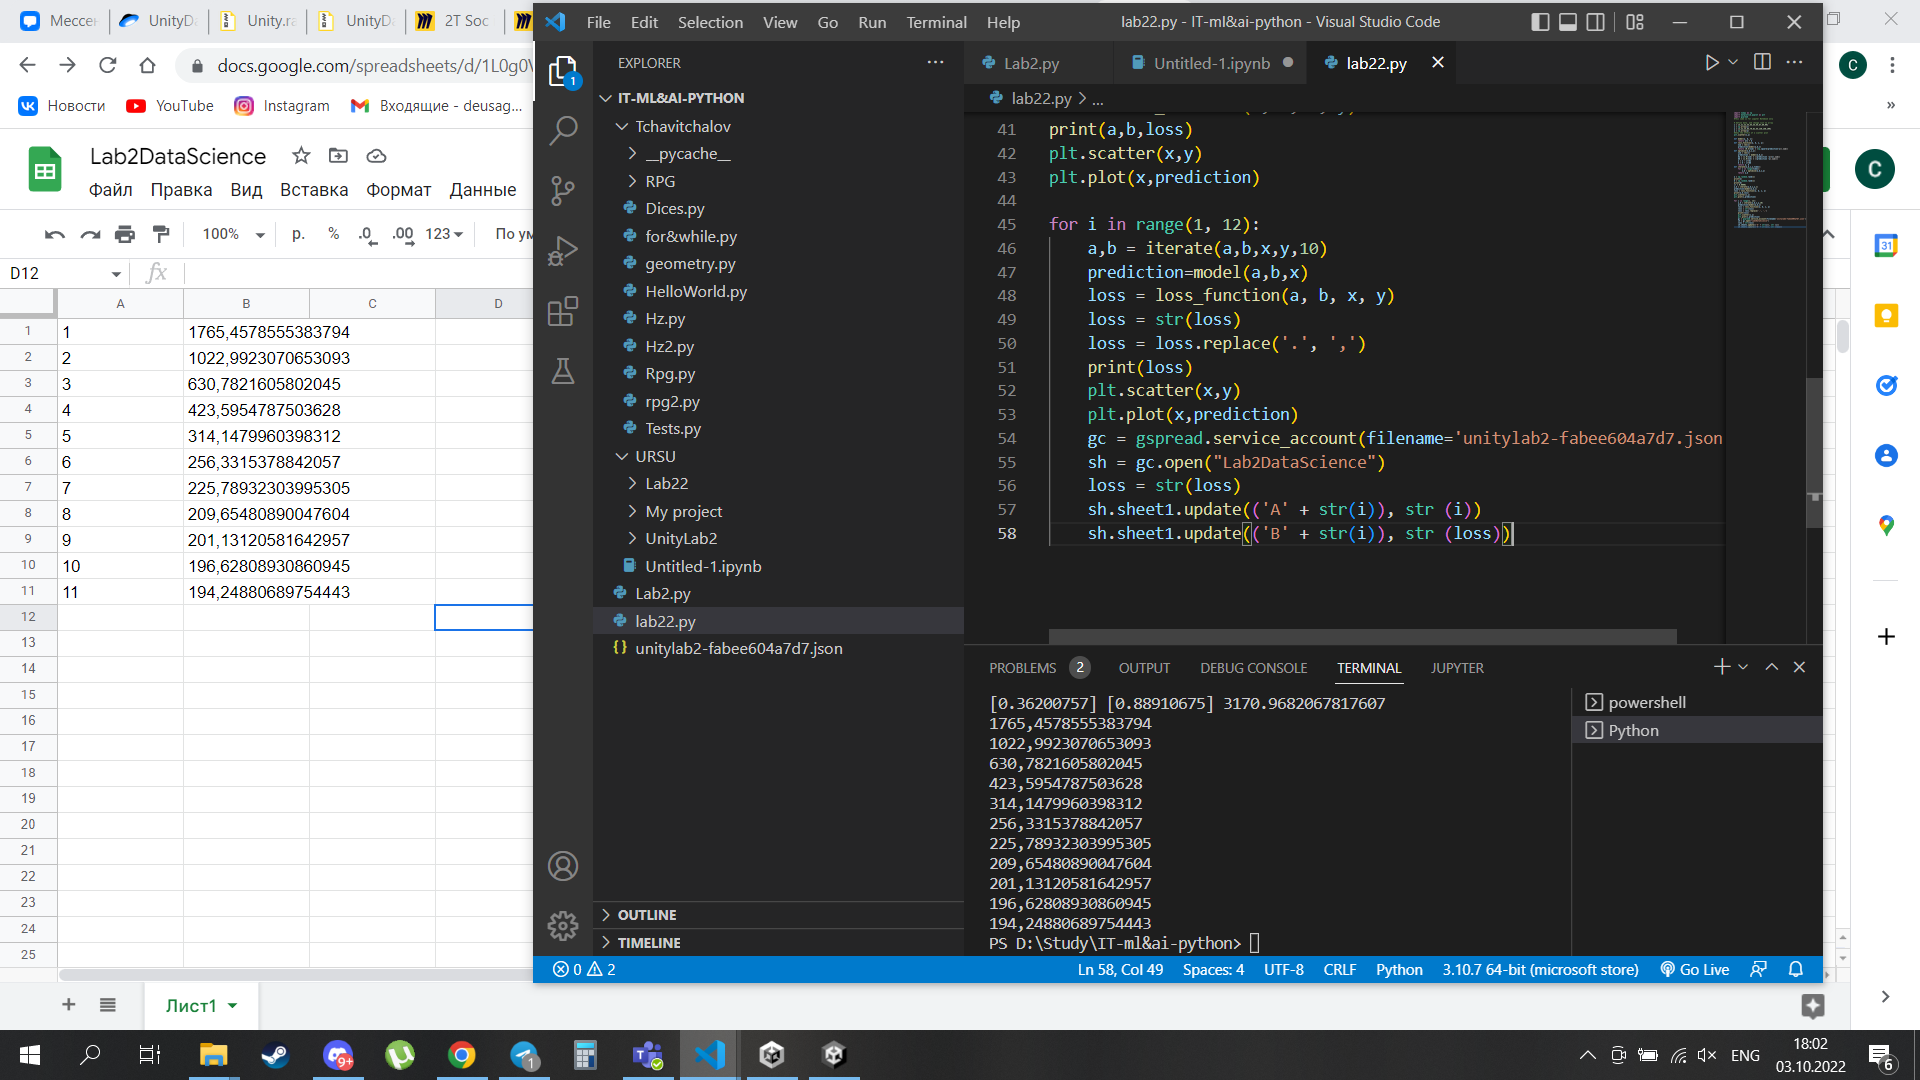The height and width of the screenshot is (1080, 1920).
Task: Open Source Control view in activity bar
Action: 563,190
